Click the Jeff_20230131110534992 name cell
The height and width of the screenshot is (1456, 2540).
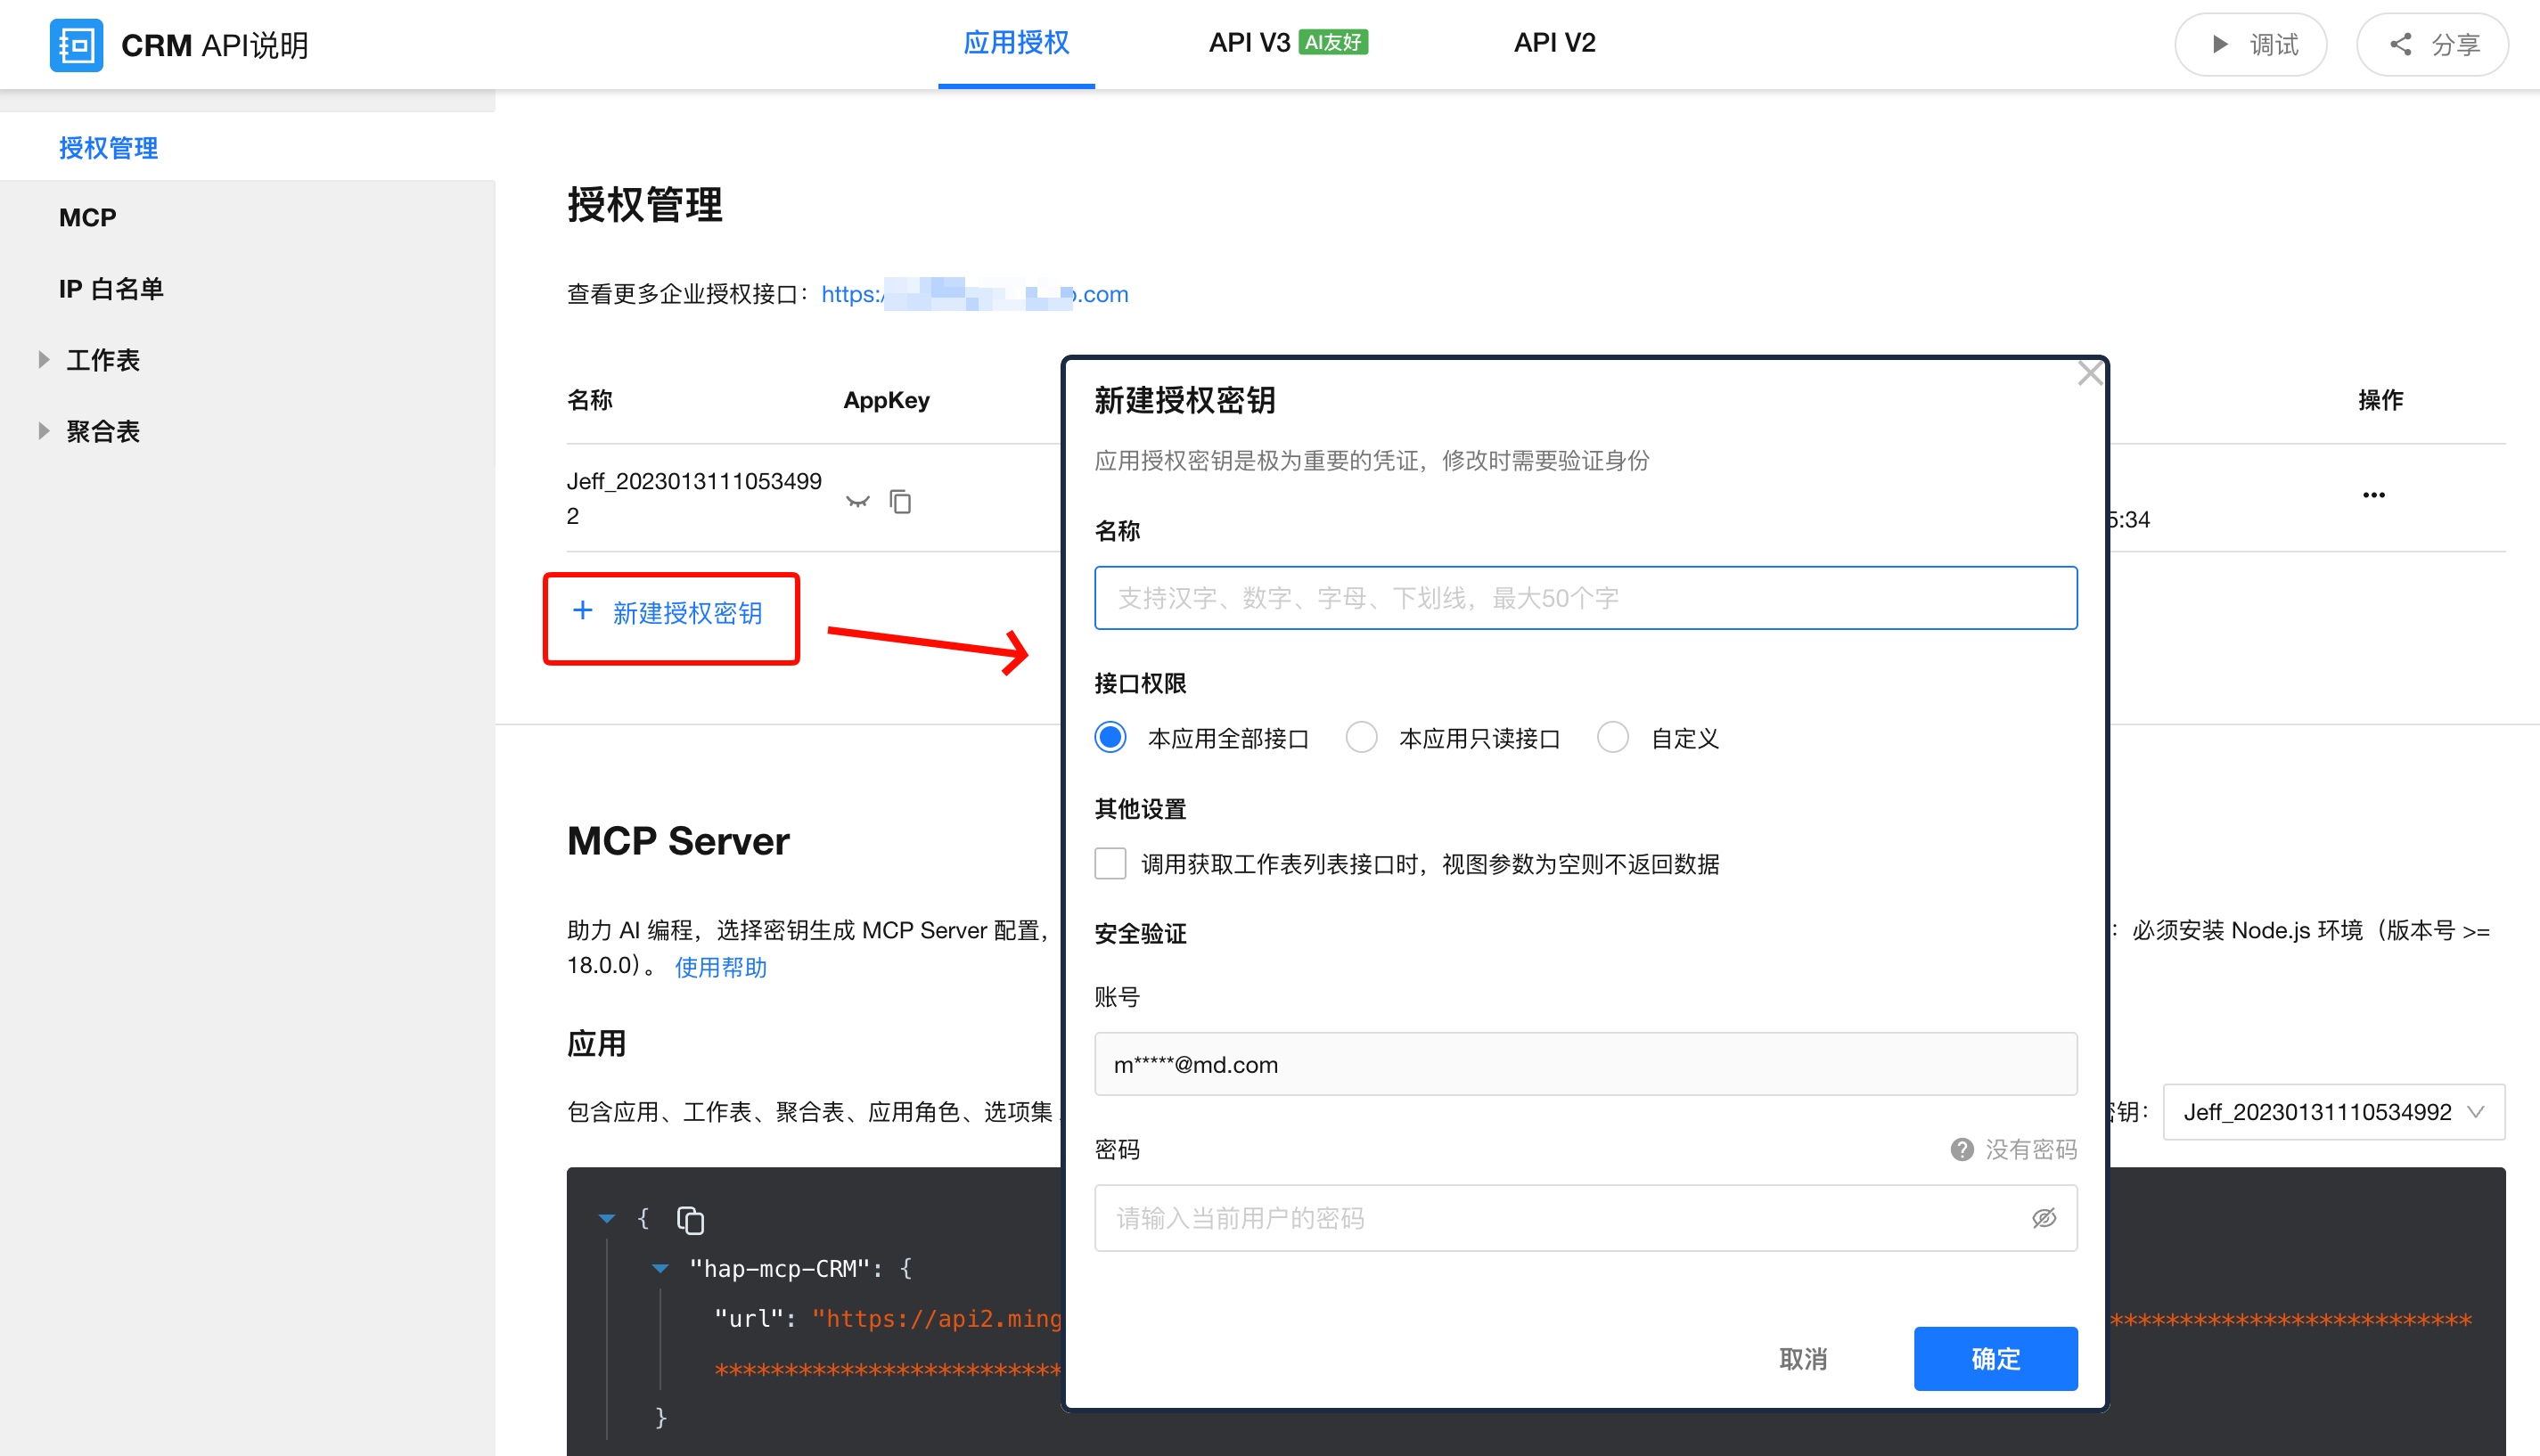click(x=694, y=498)
